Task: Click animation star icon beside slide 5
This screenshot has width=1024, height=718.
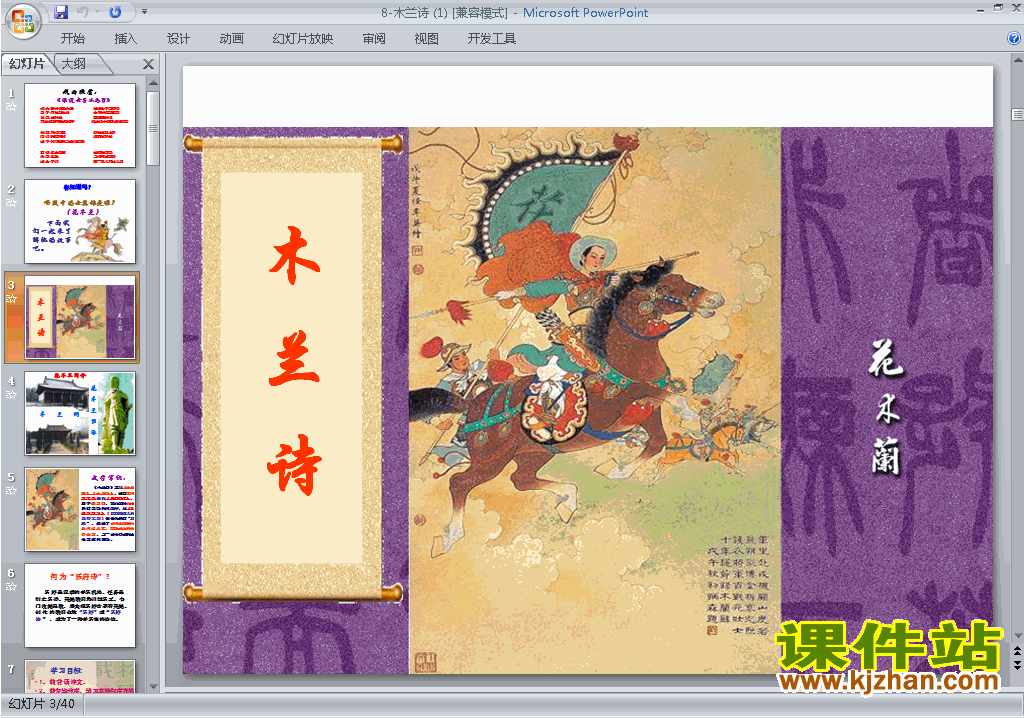Action: point(11,491)
